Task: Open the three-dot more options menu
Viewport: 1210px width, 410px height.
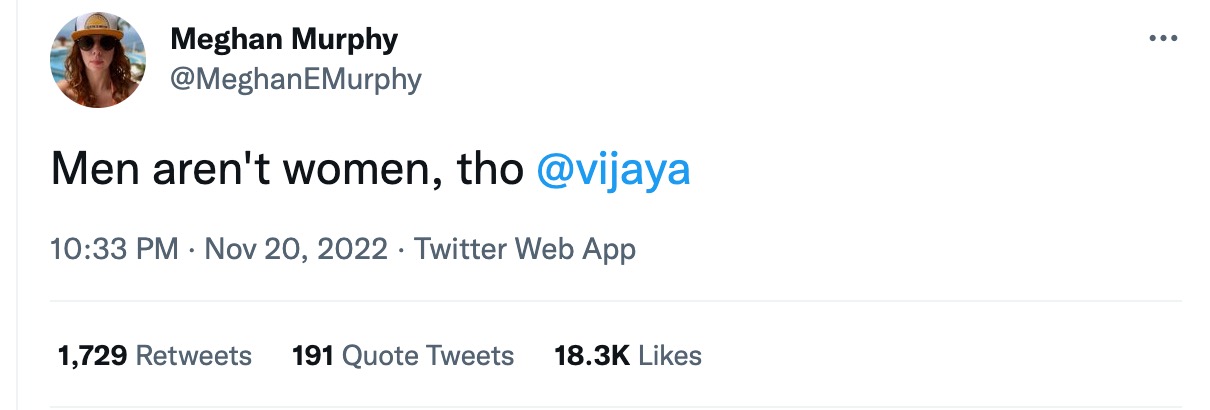Action: click(x=1163, y=38)
